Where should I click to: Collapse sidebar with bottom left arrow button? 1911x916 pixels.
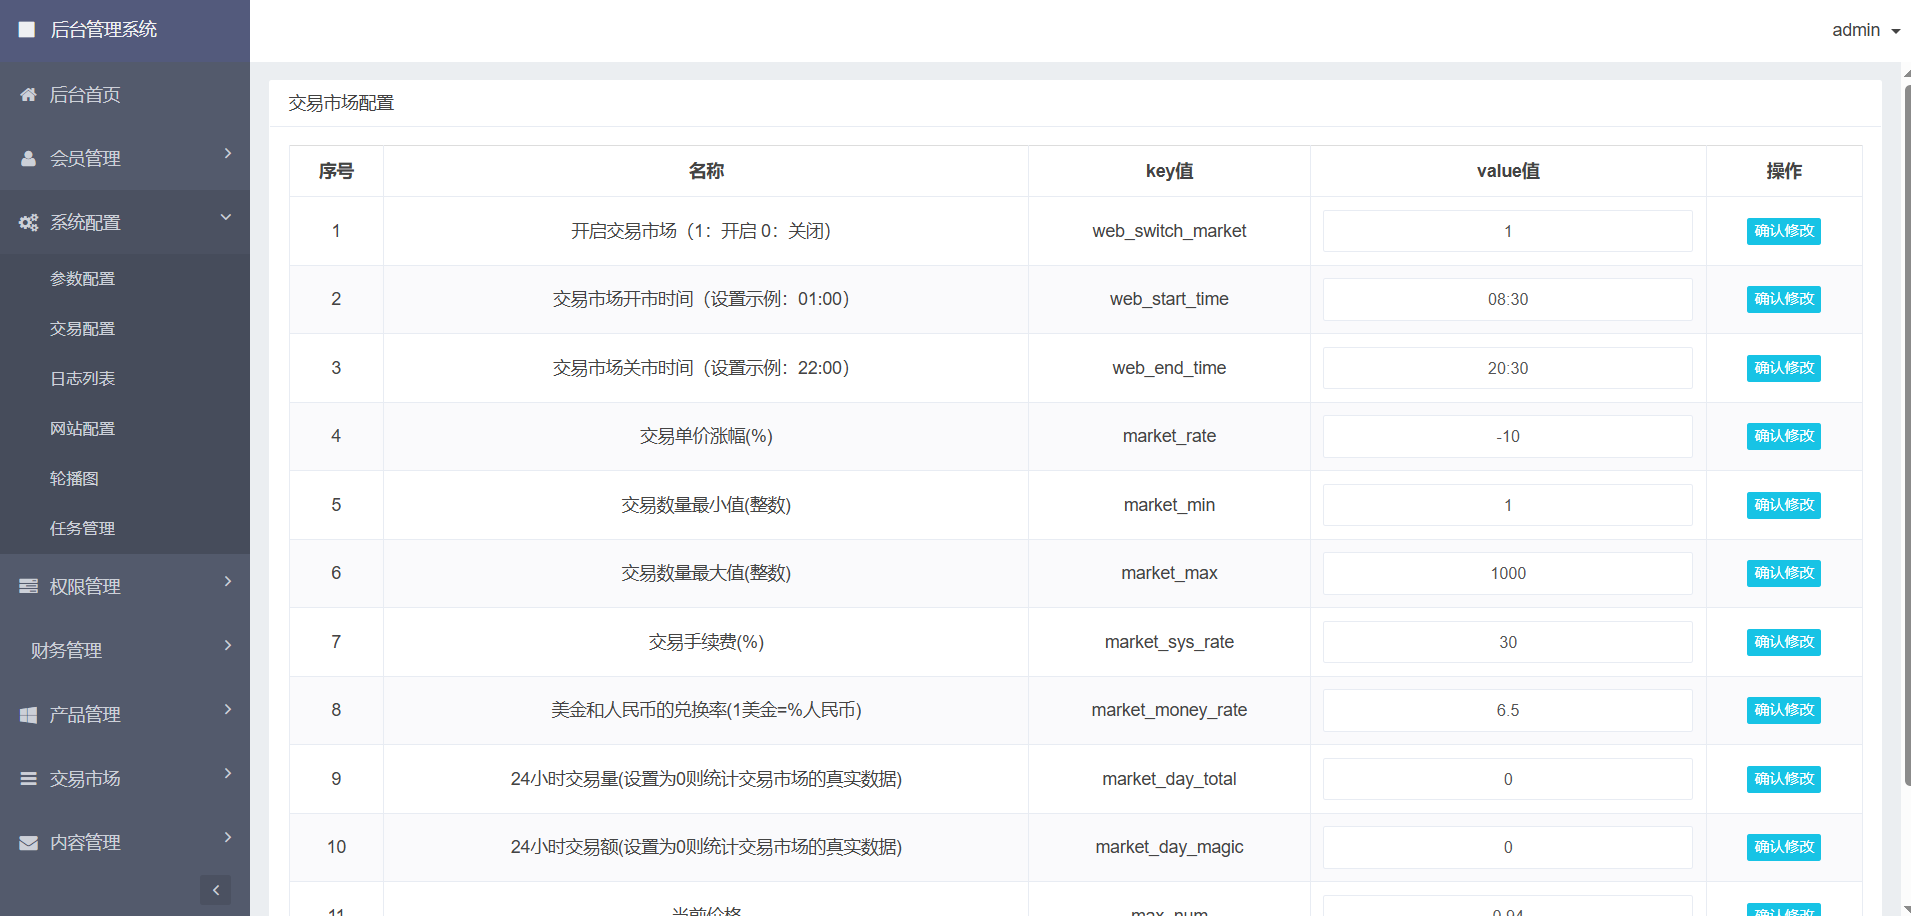click(x=215, y=890)
